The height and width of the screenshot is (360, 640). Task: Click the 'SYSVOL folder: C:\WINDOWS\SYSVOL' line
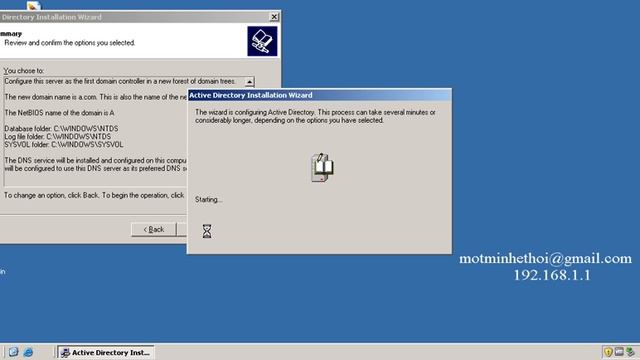[x=64, y=144]
